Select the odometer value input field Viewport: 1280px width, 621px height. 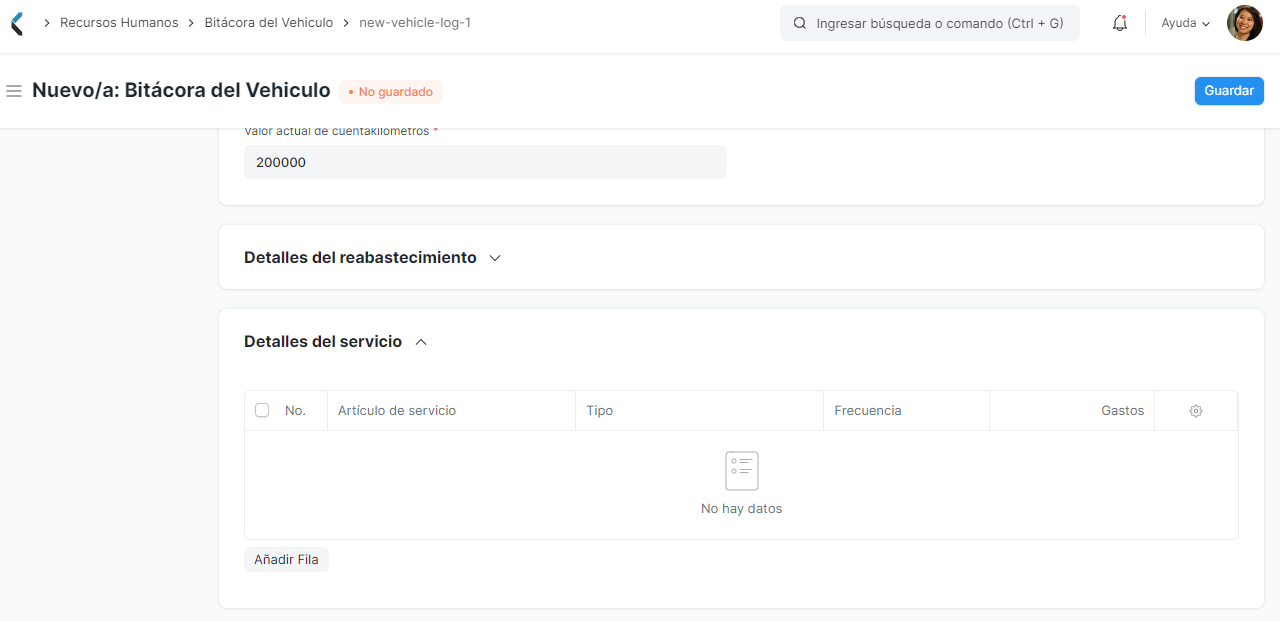point(485,161)
